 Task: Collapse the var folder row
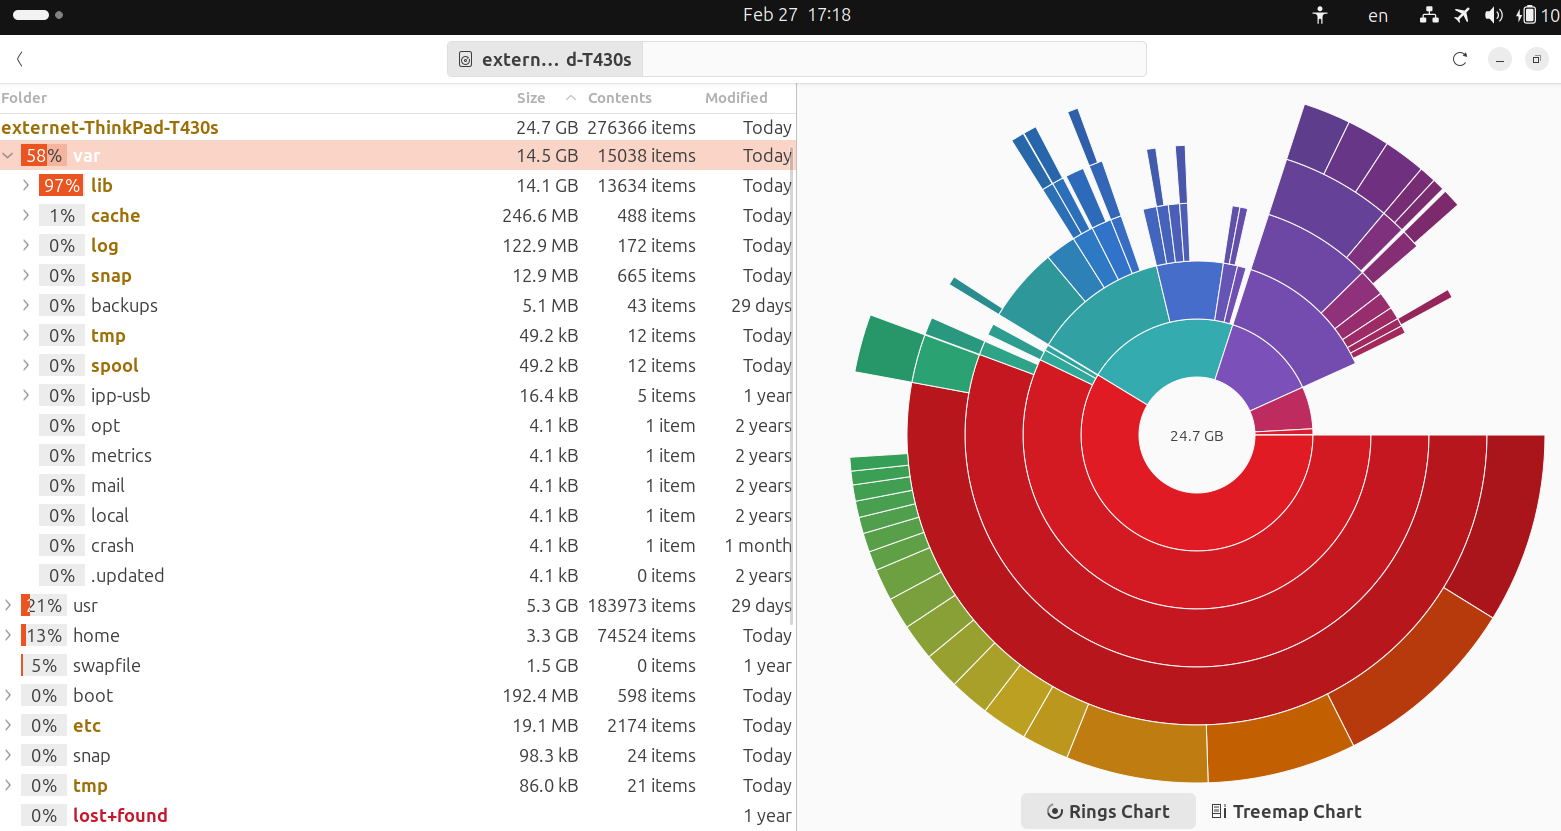(x=9, y=156)
